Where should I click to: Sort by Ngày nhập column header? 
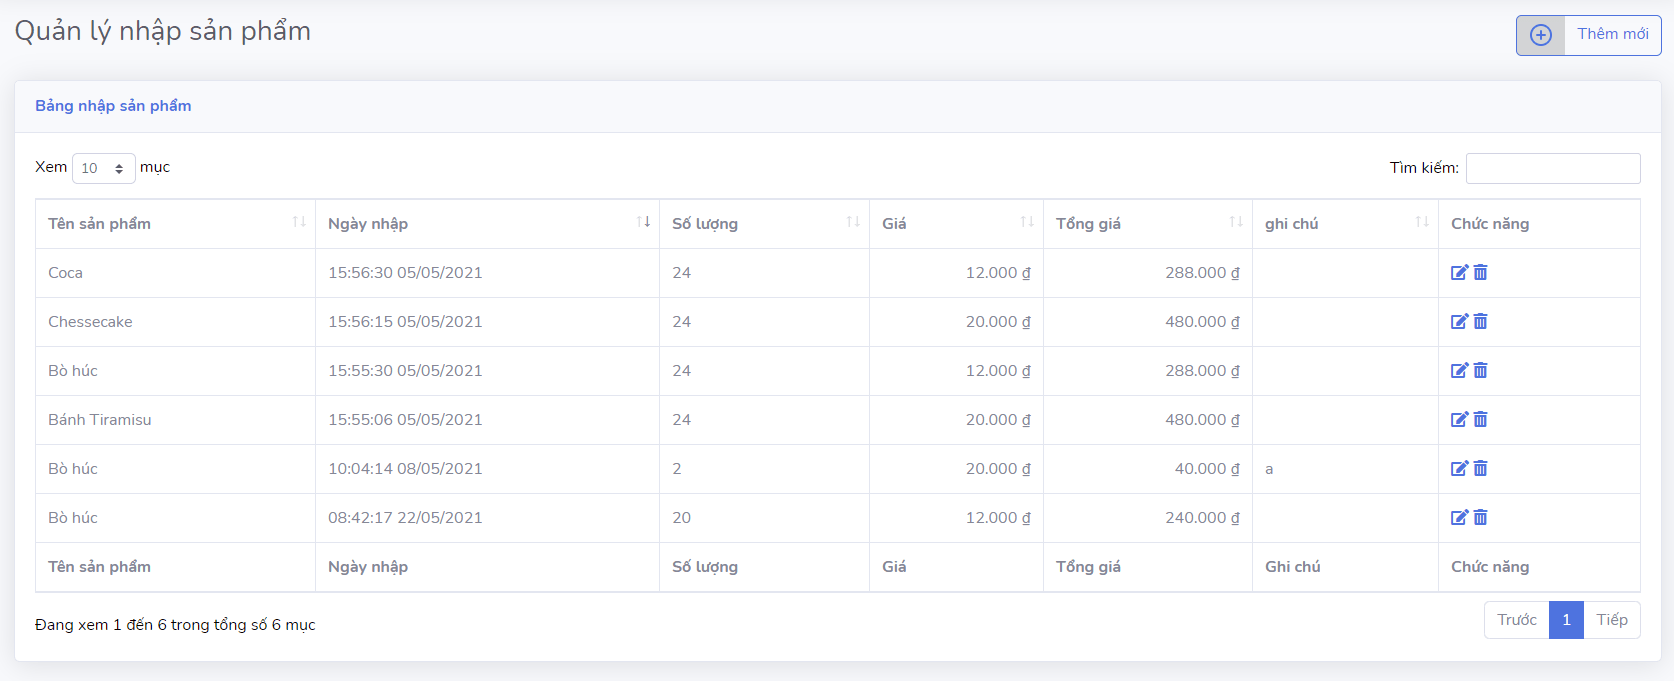tap(487, 224)
